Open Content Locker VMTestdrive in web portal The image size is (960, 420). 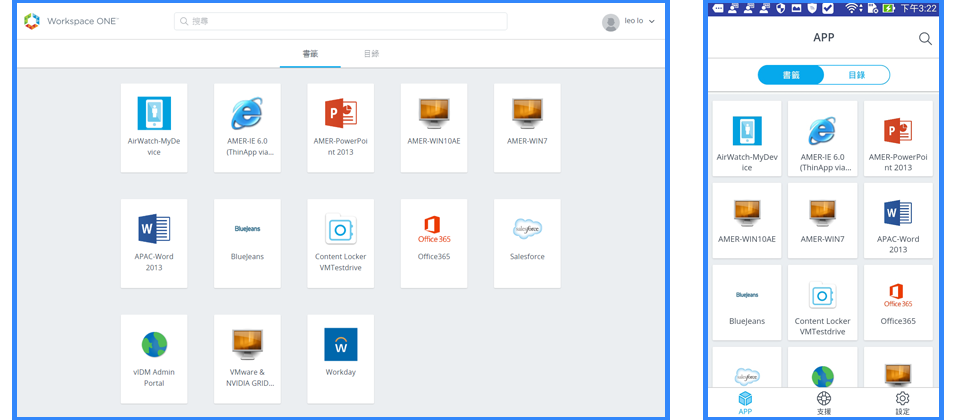point(340,243)
